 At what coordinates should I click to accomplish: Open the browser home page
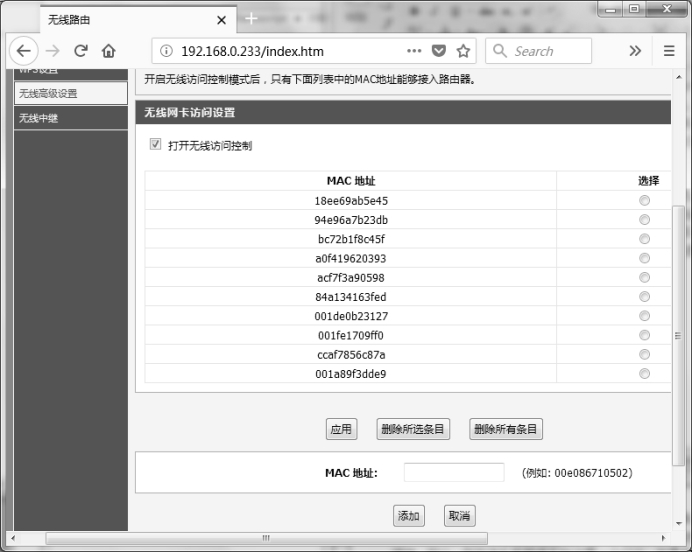(109, 51)
